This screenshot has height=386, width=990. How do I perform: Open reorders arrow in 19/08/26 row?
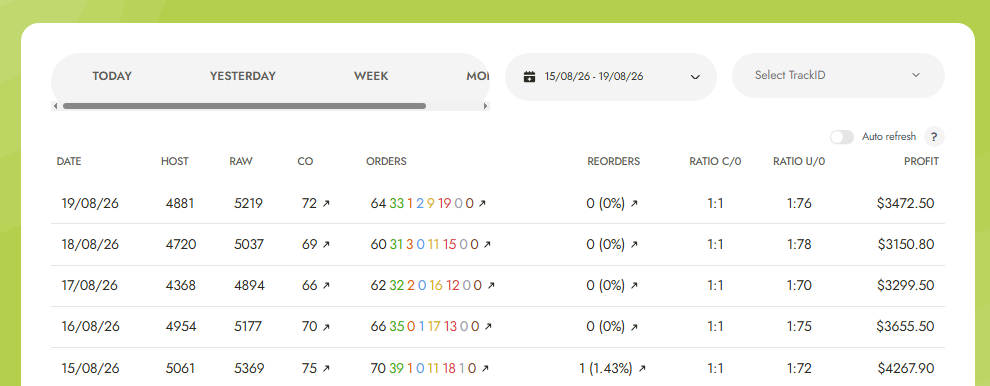pyautogui.click(x=634, y=203)
